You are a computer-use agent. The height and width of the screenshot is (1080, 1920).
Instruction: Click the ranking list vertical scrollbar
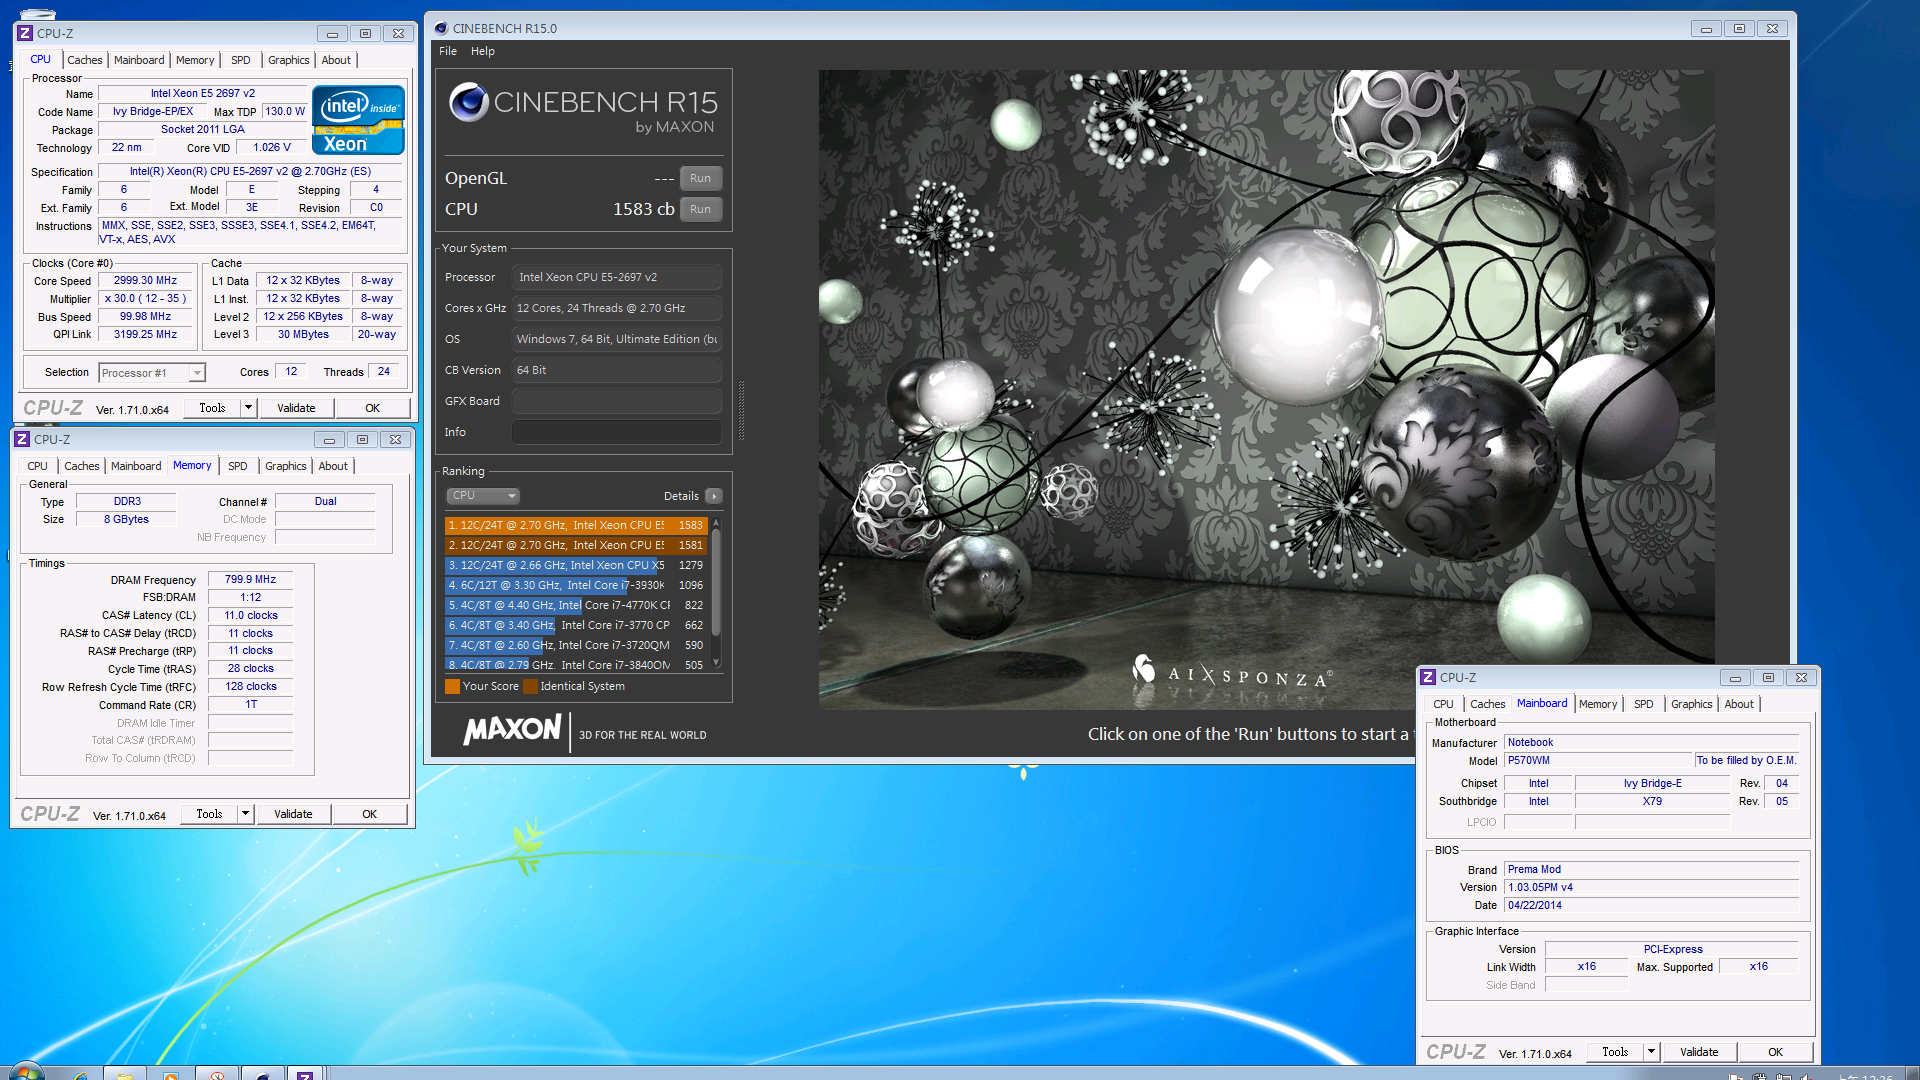tap(716, 594)
